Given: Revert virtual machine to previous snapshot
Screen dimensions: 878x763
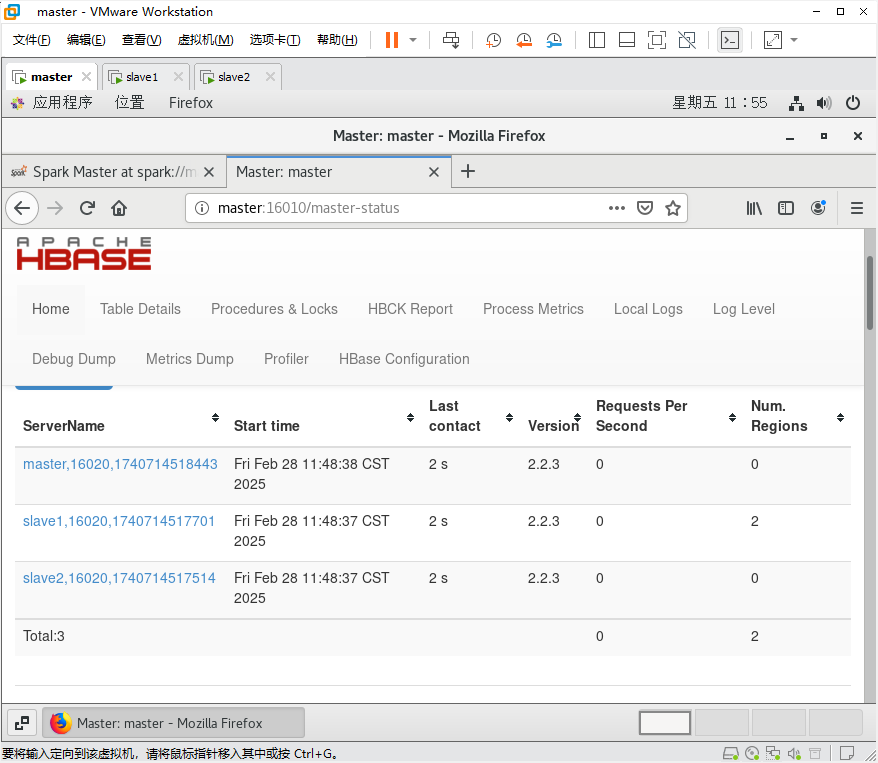Looking at the screenshot, I should tap(524, 40).
